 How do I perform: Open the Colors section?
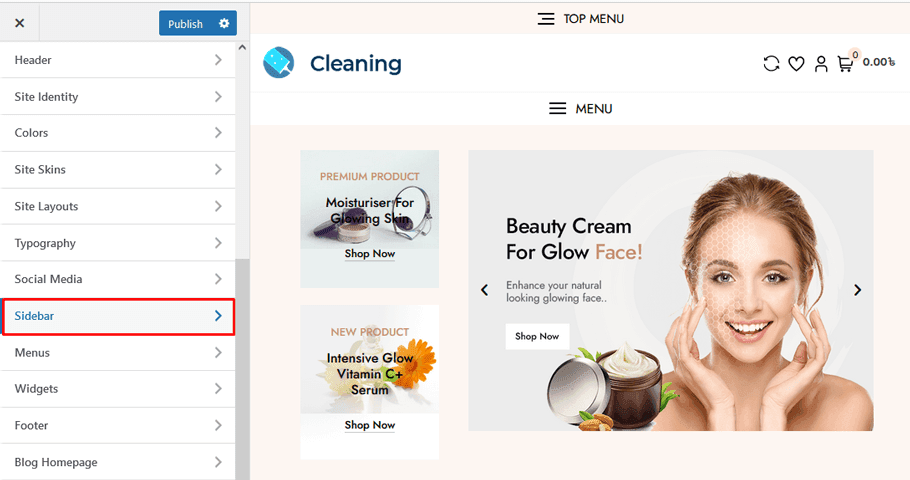[x=118, y=133]
